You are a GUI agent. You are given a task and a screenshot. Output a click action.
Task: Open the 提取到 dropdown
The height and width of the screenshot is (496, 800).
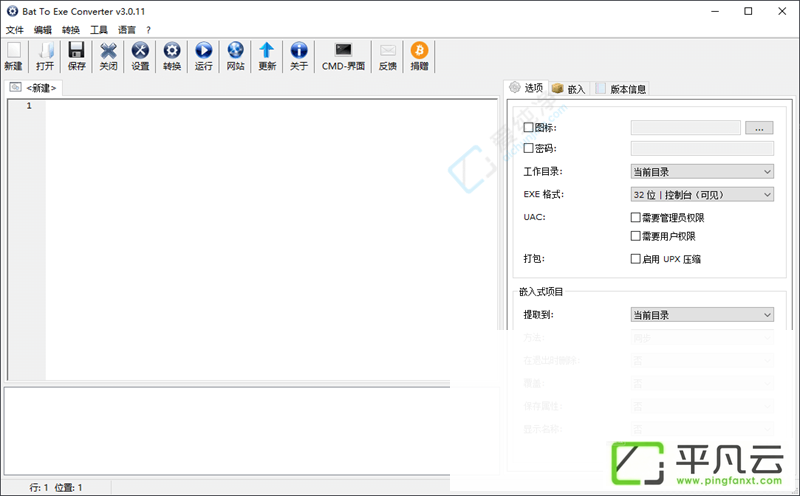[702, 315]
